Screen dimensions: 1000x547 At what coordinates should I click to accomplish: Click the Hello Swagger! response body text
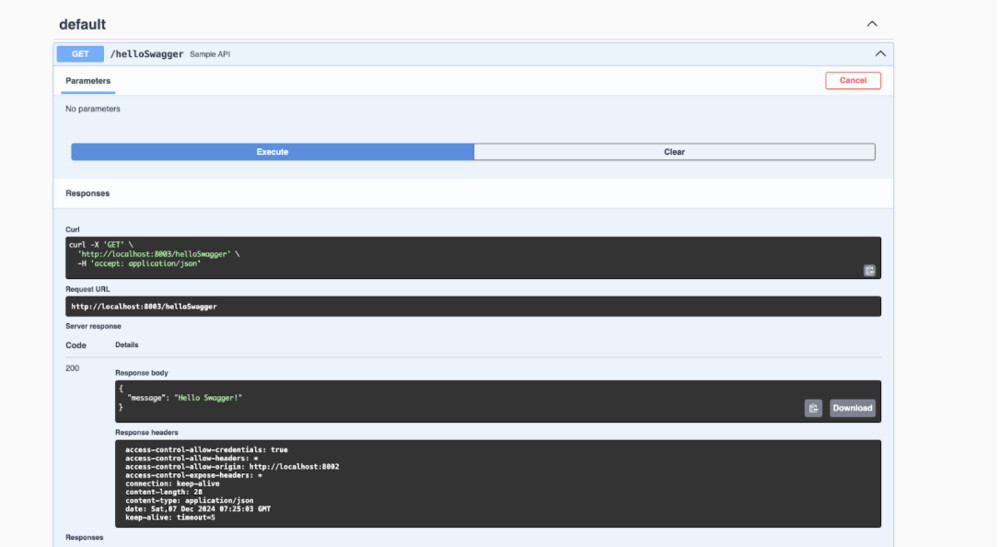[x=208, y=398]
